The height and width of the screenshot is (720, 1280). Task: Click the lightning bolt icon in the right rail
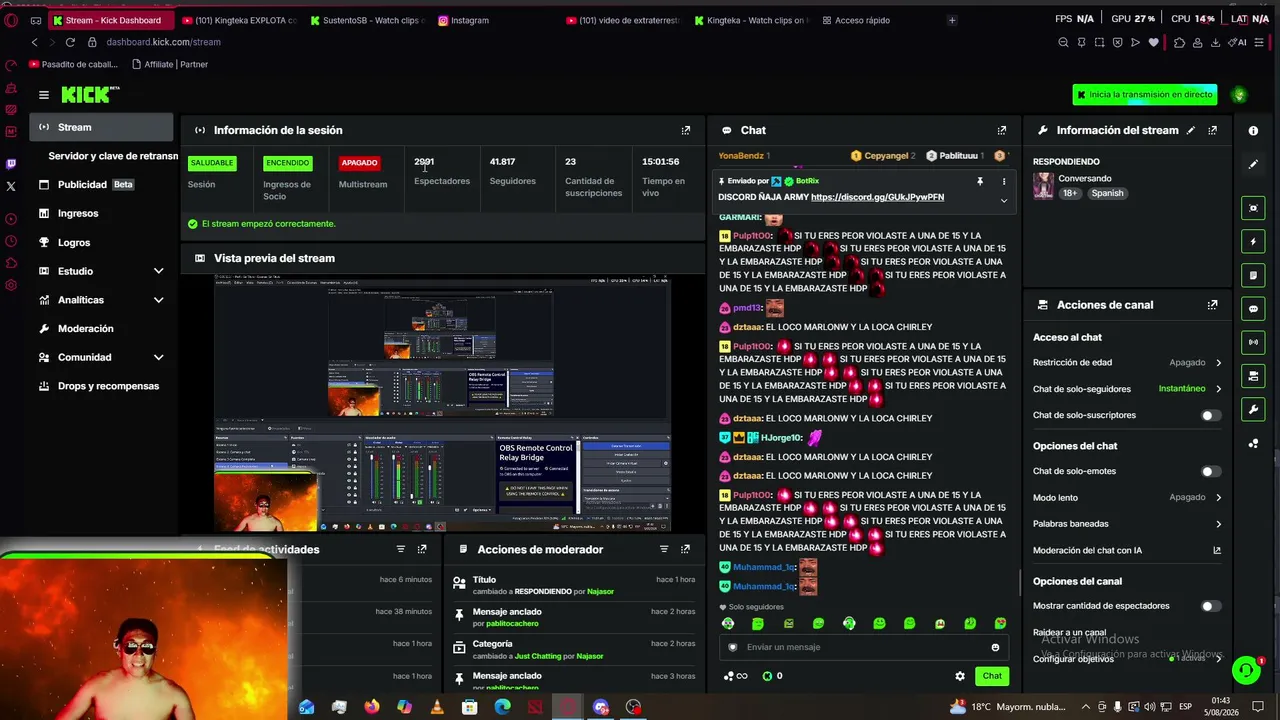1253,242
